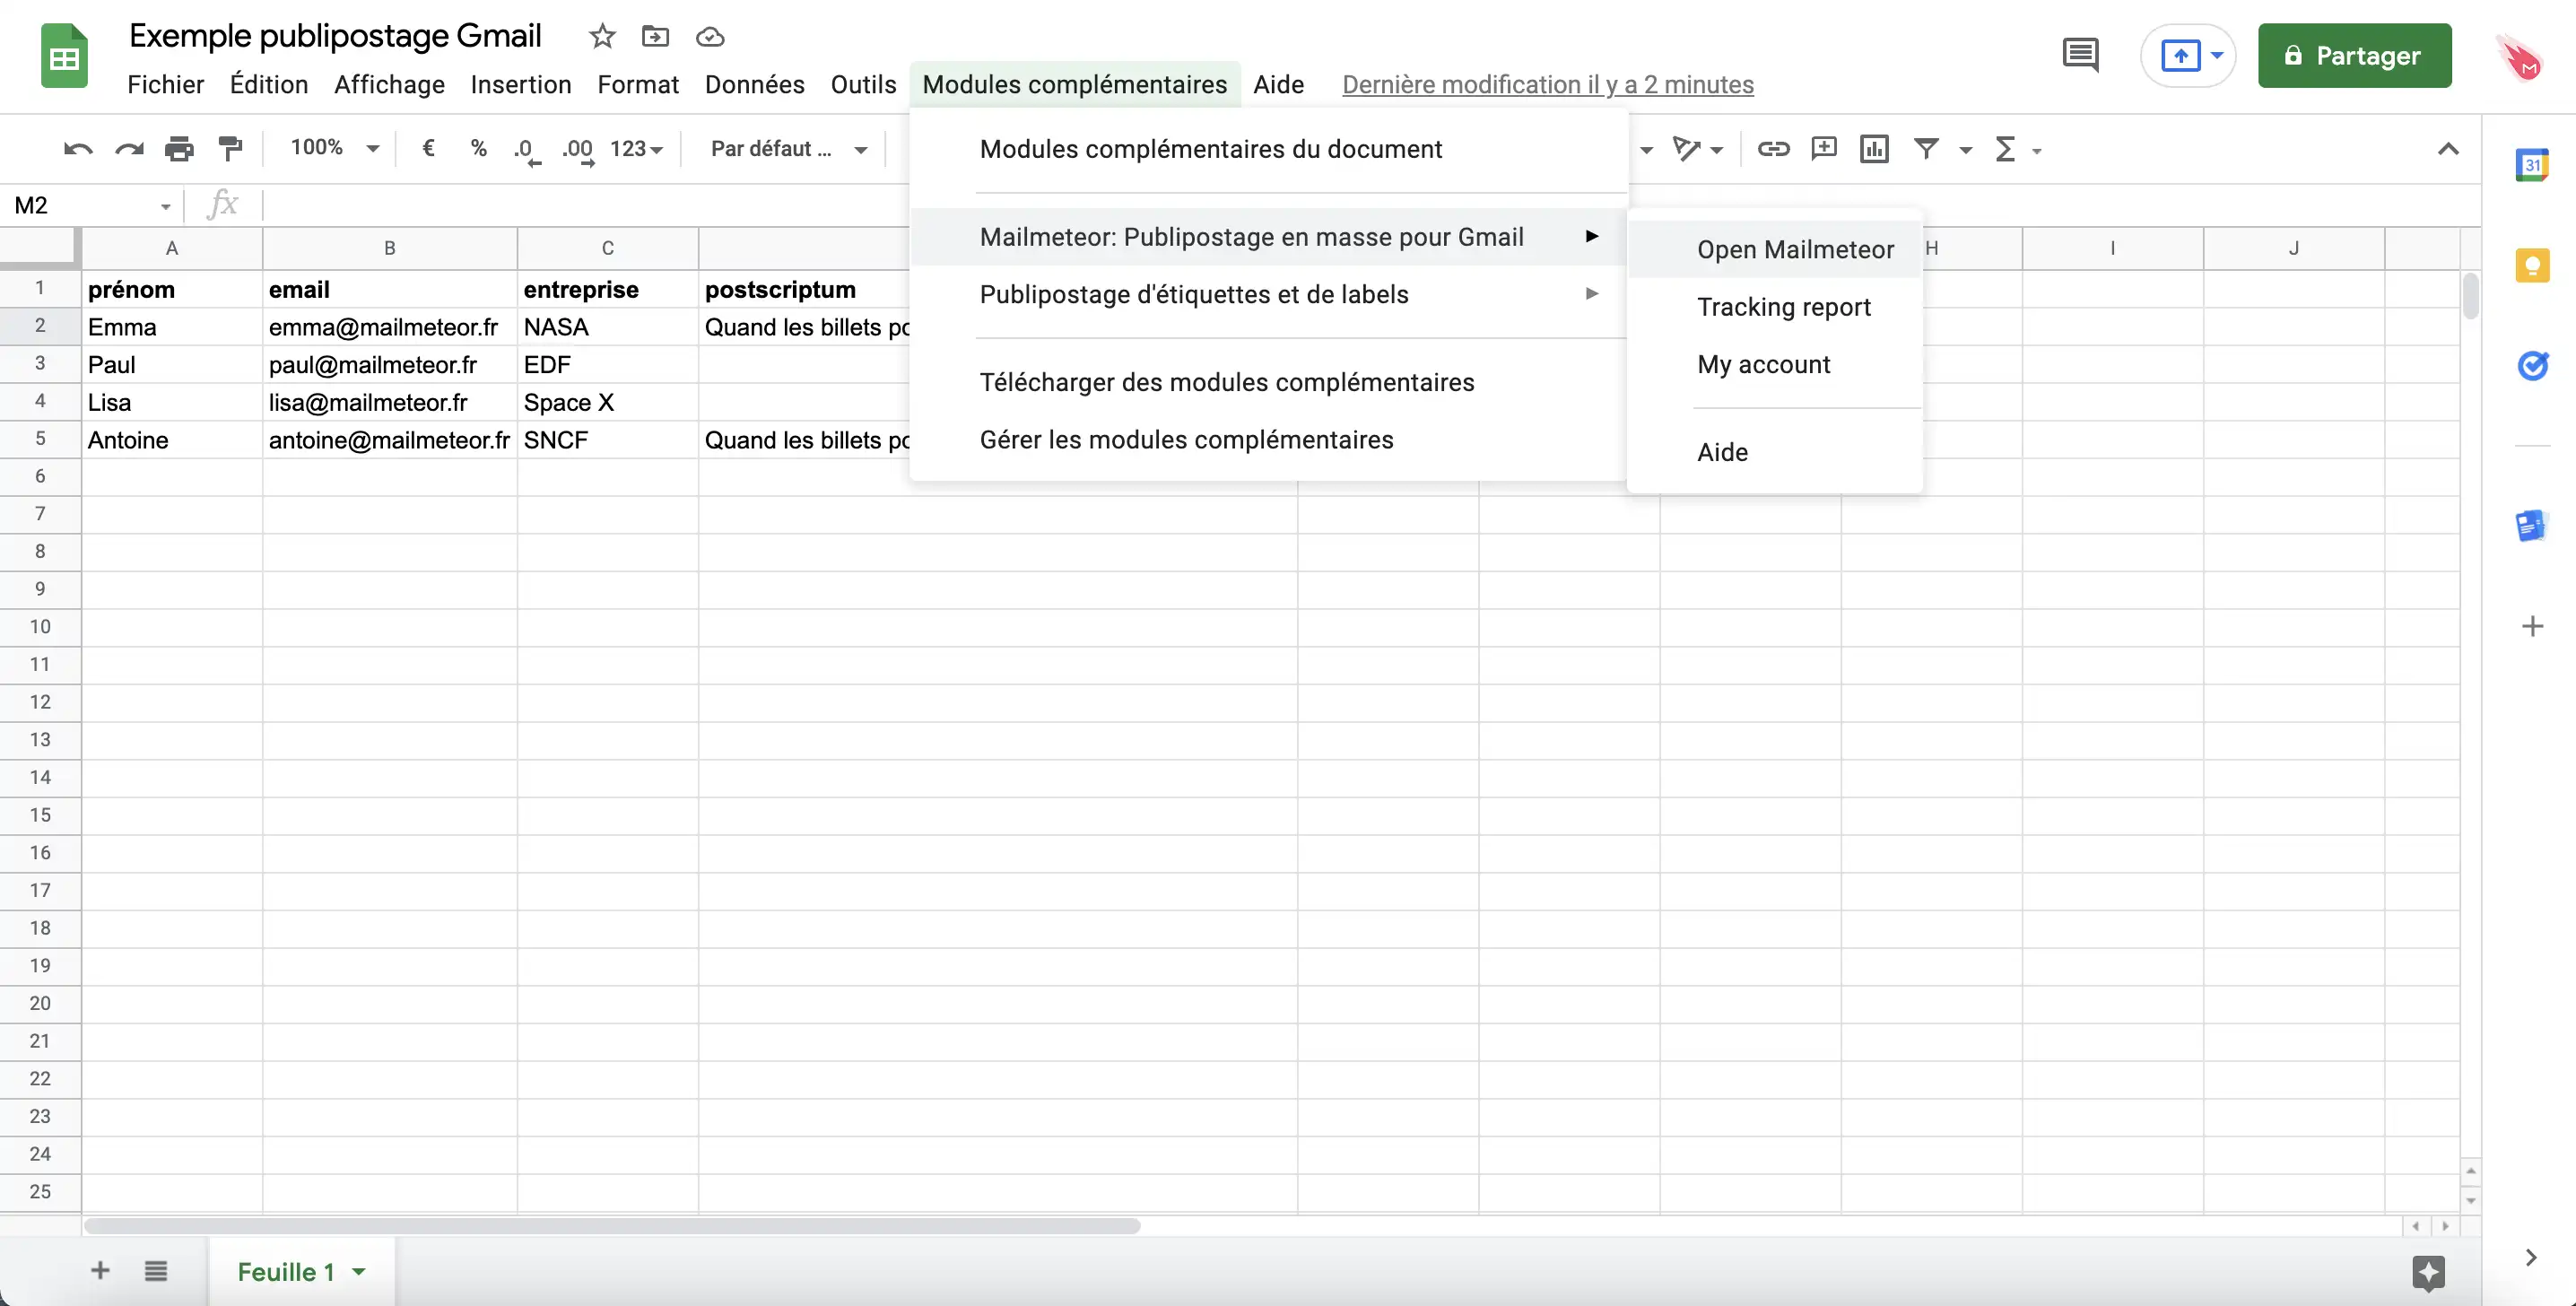Click the Functions sigma icon
Image resolution: width=2576 pixels, height=1306 pixels.
click(2005, 149)
